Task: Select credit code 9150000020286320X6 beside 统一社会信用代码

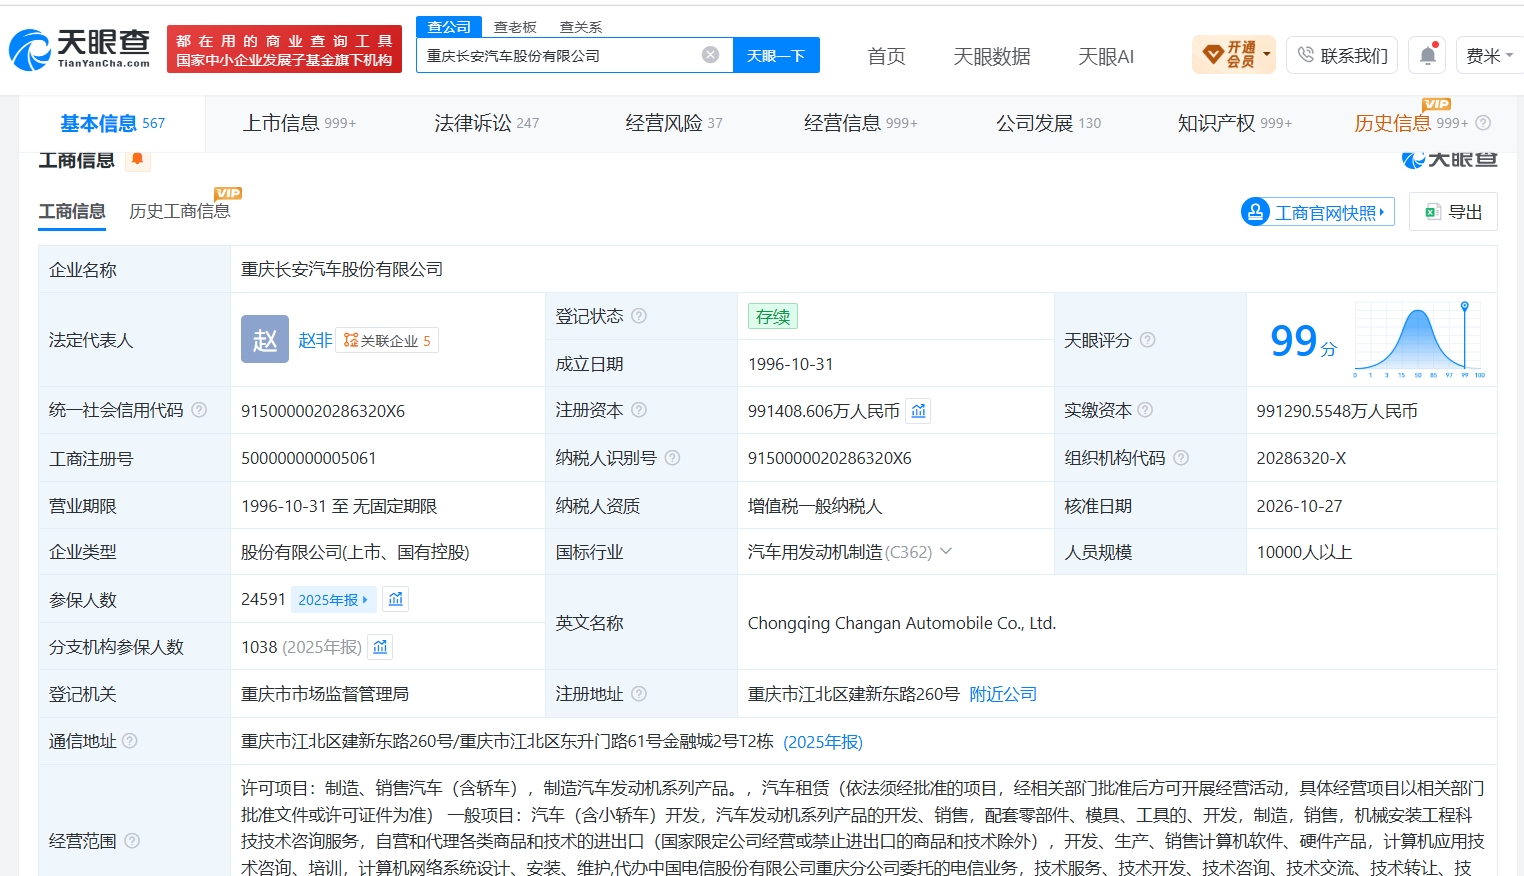Action: [x=323, y=411]
